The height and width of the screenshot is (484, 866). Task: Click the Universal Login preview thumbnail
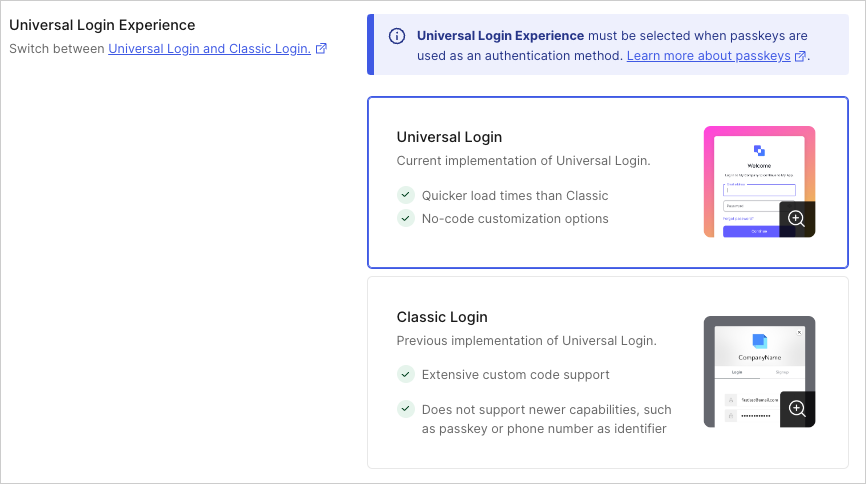(x=759, y=182)
